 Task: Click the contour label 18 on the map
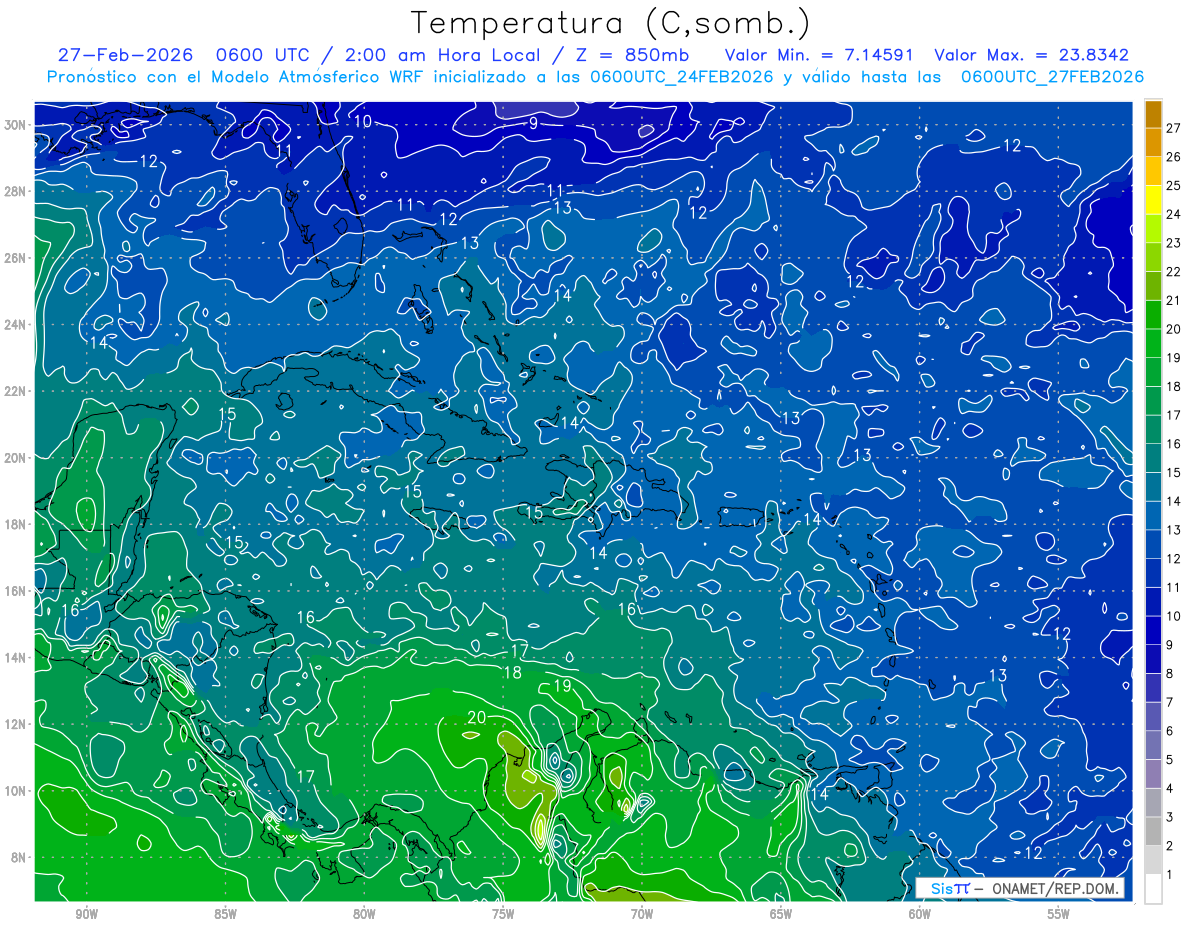pyautogui.click(x=512, y=673)
